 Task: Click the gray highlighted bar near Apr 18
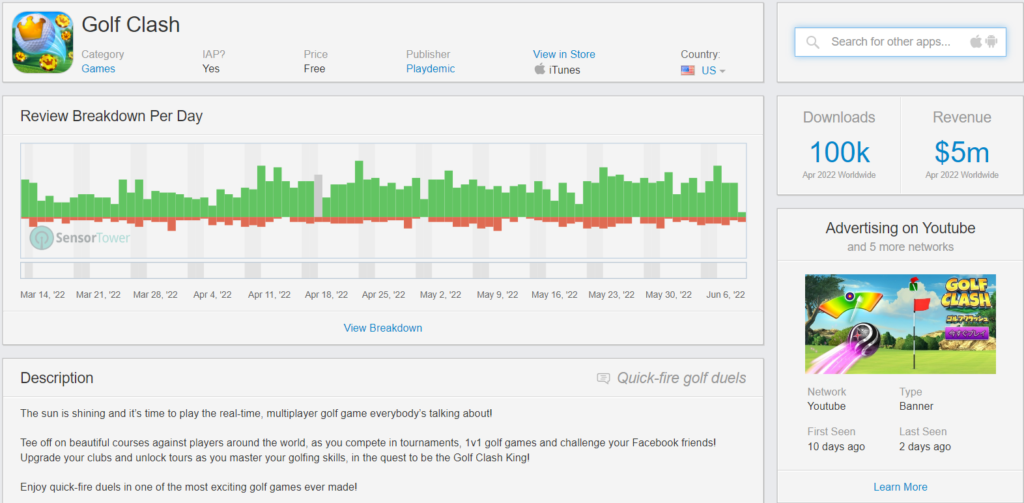[318, 196]
